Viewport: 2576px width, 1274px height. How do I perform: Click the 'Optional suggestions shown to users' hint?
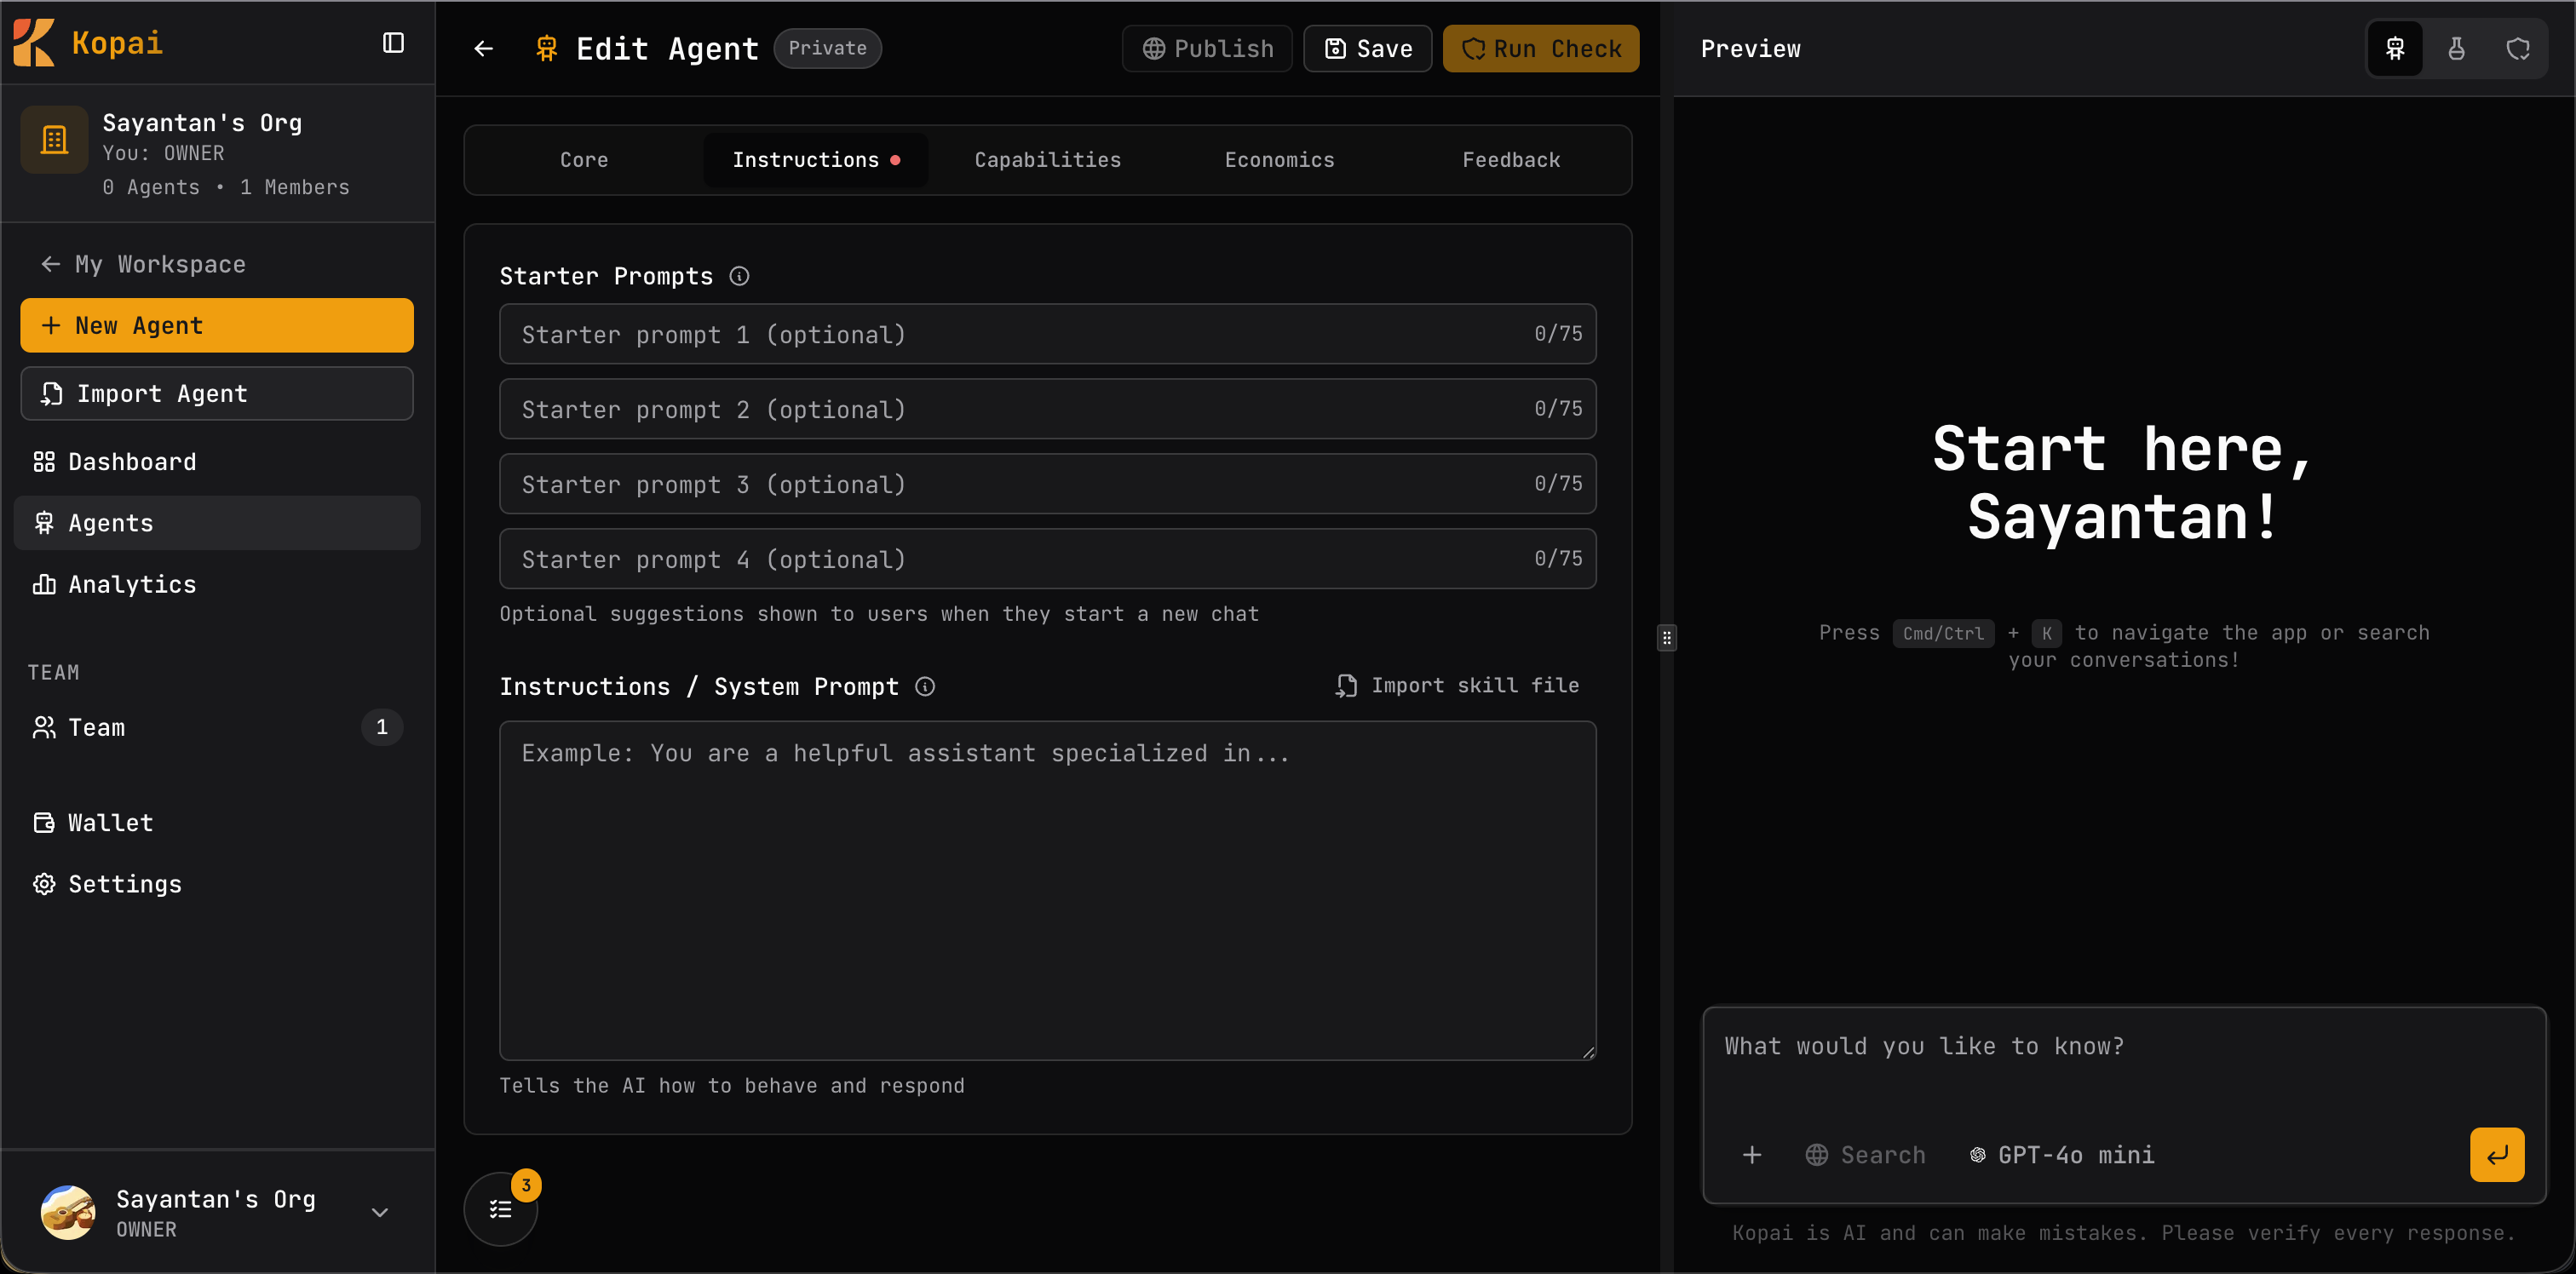[x=879, y=614]
